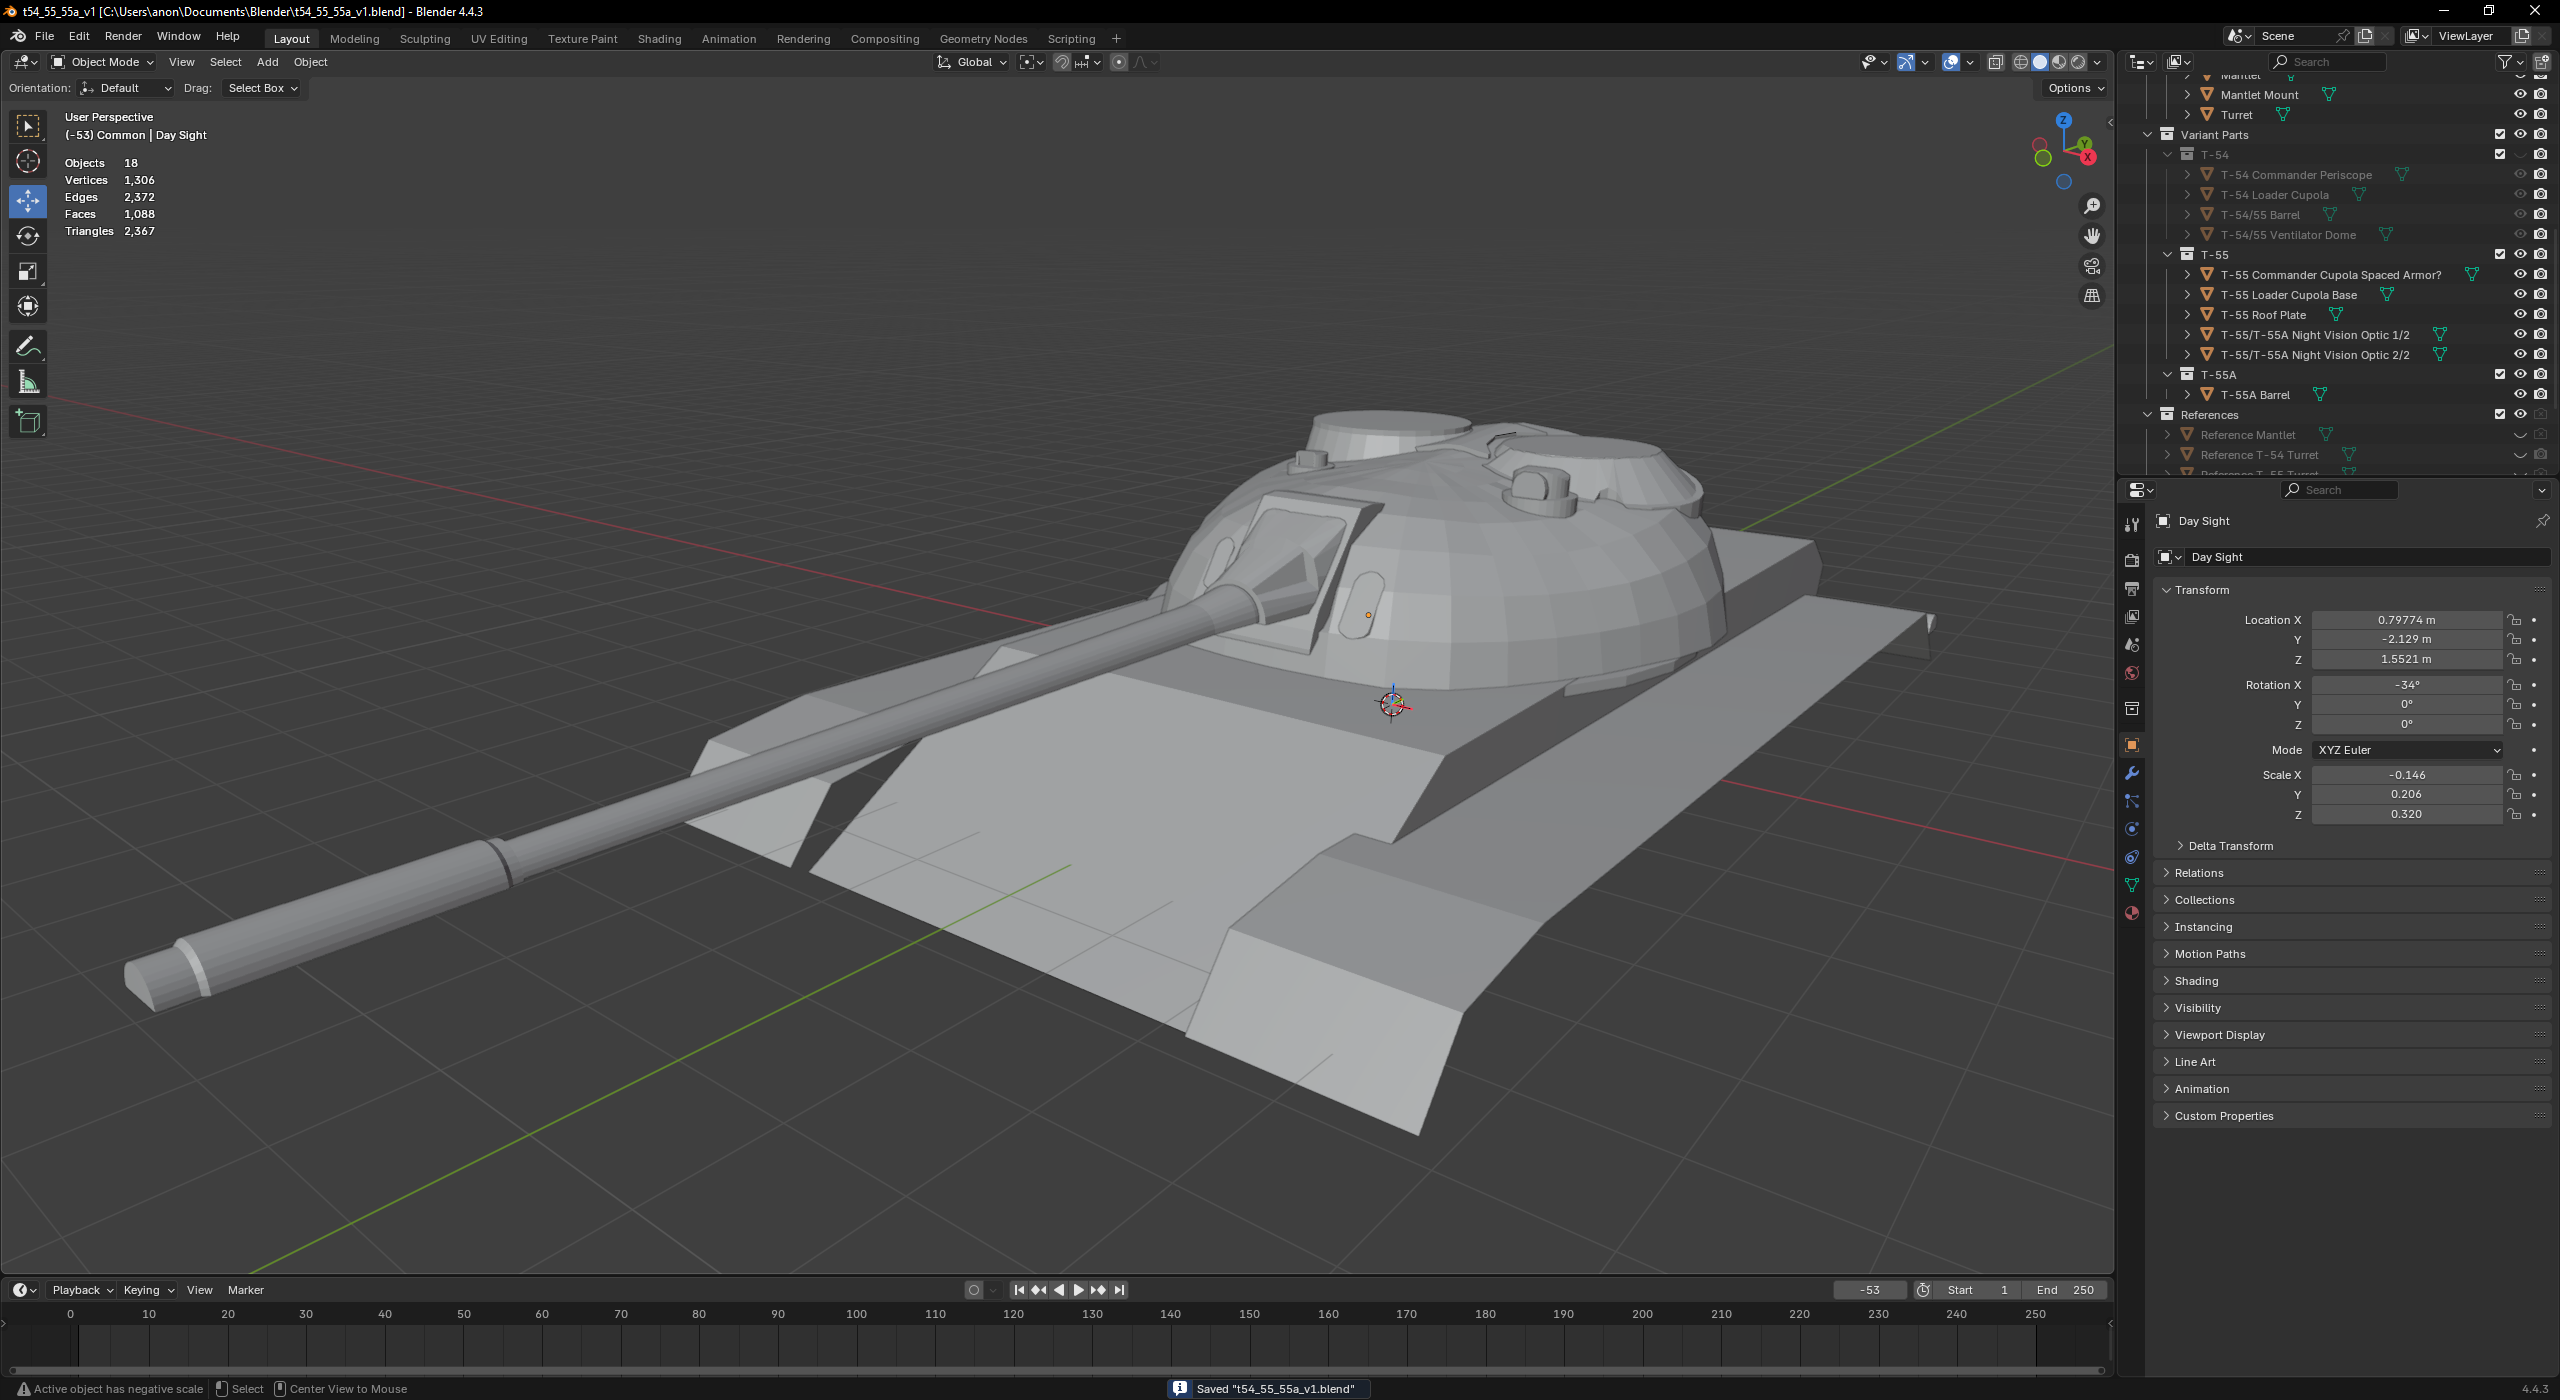This screenshot has width=2560, height=1400.
Task: Click the Options button
Action: [2075, 88]
